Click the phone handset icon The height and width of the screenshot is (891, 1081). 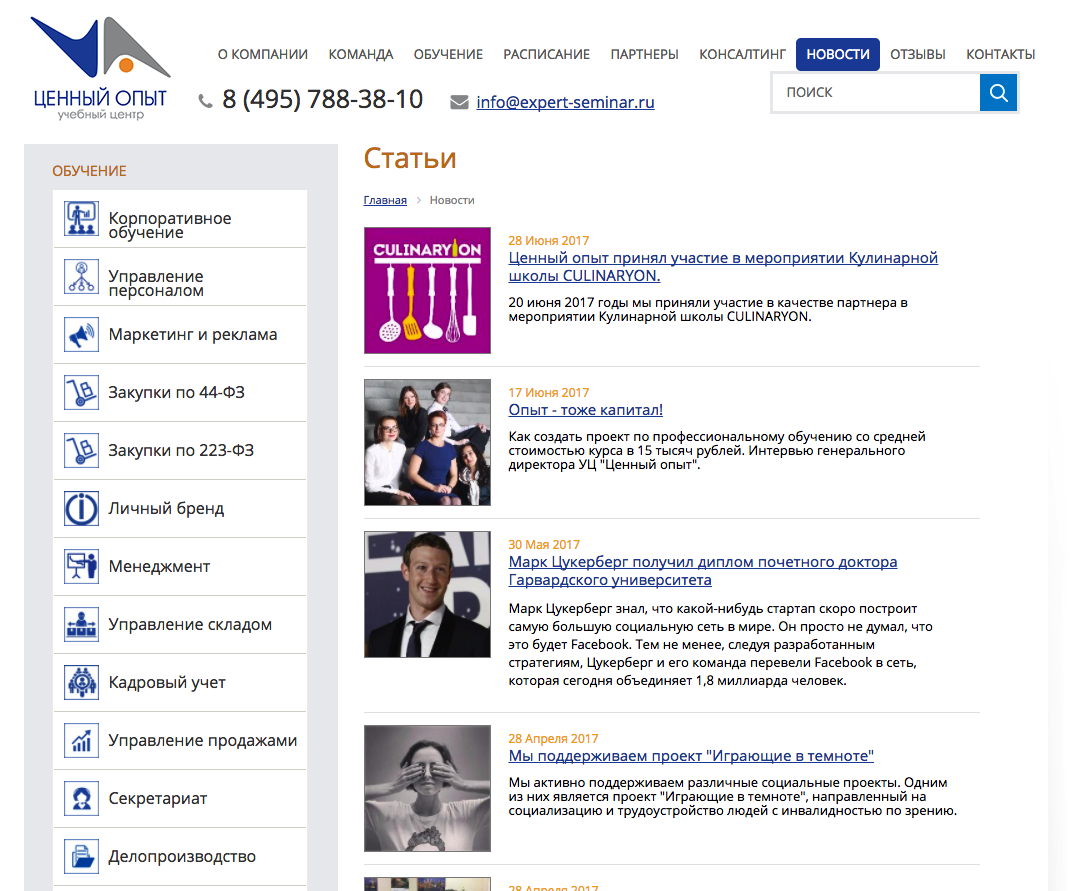pos(205,101)
